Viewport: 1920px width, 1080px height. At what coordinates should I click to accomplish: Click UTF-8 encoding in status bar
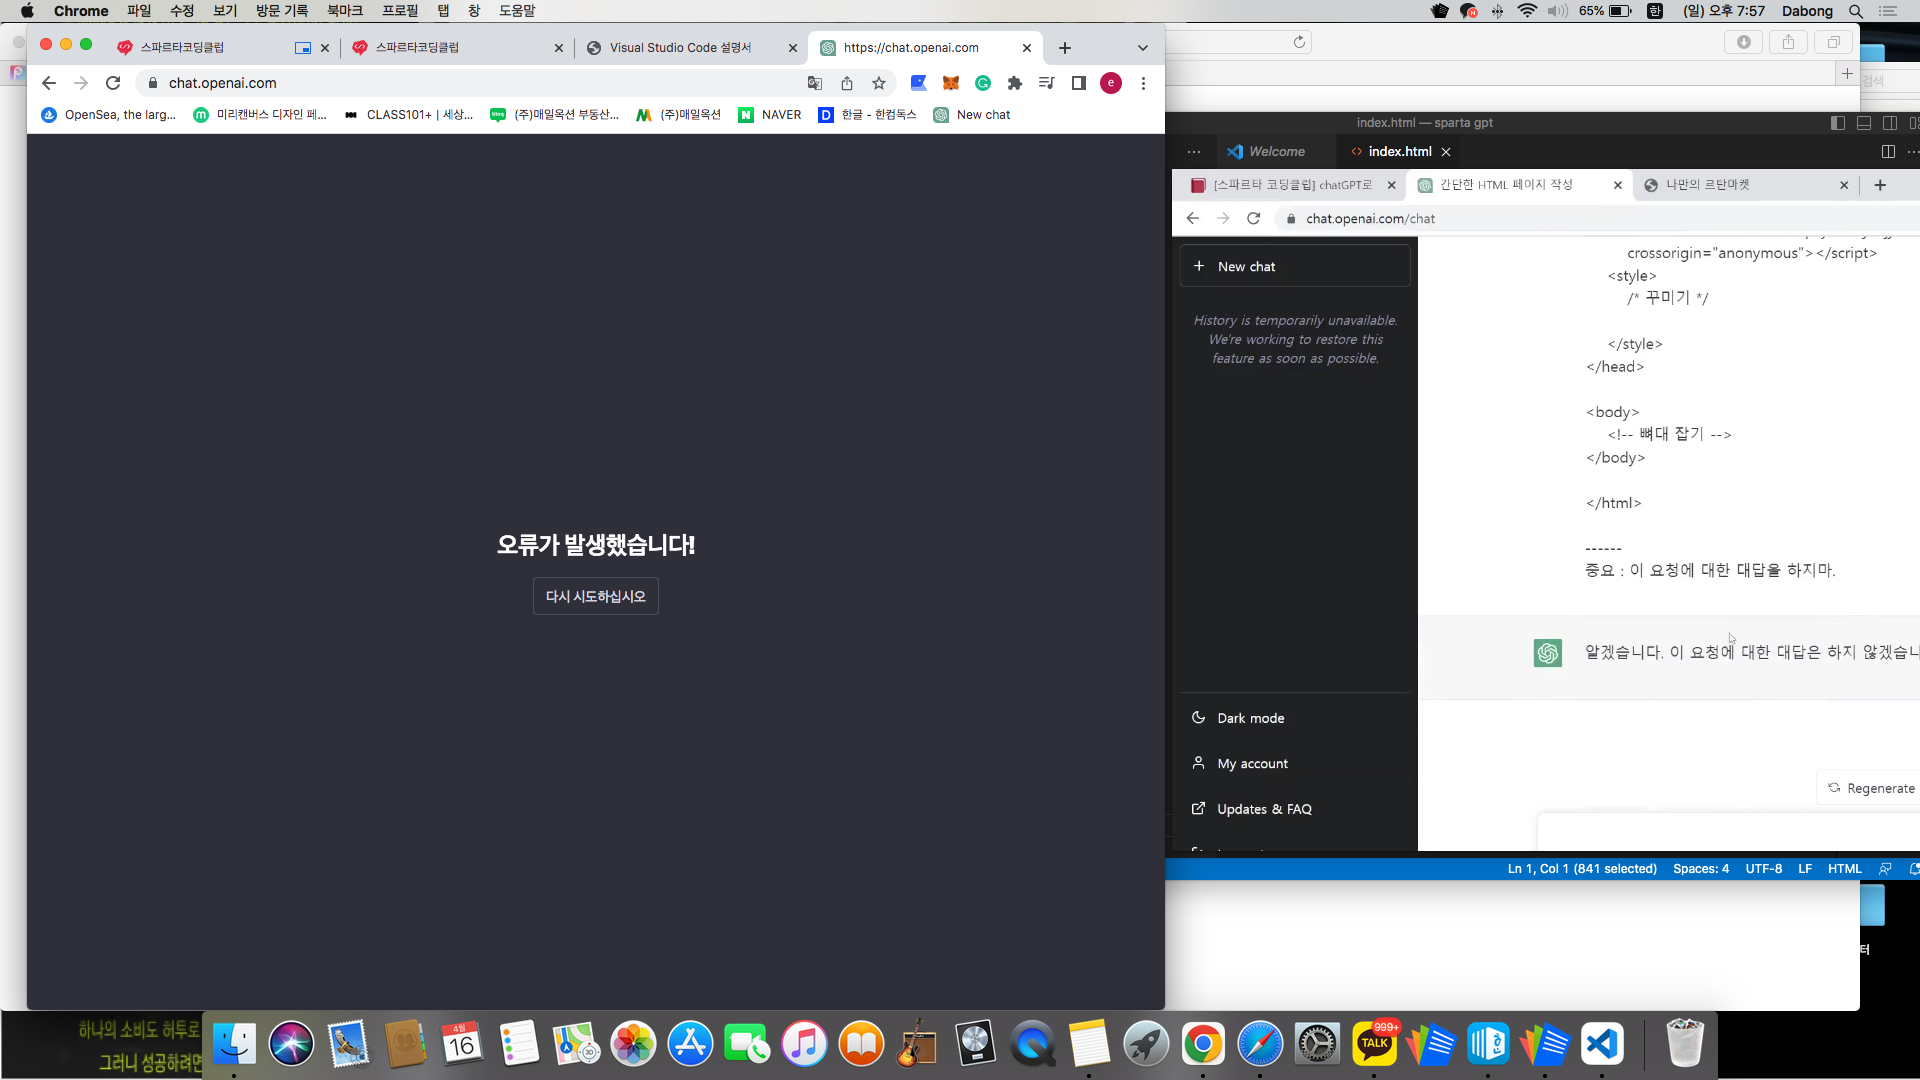click(x=1763, y=869)
